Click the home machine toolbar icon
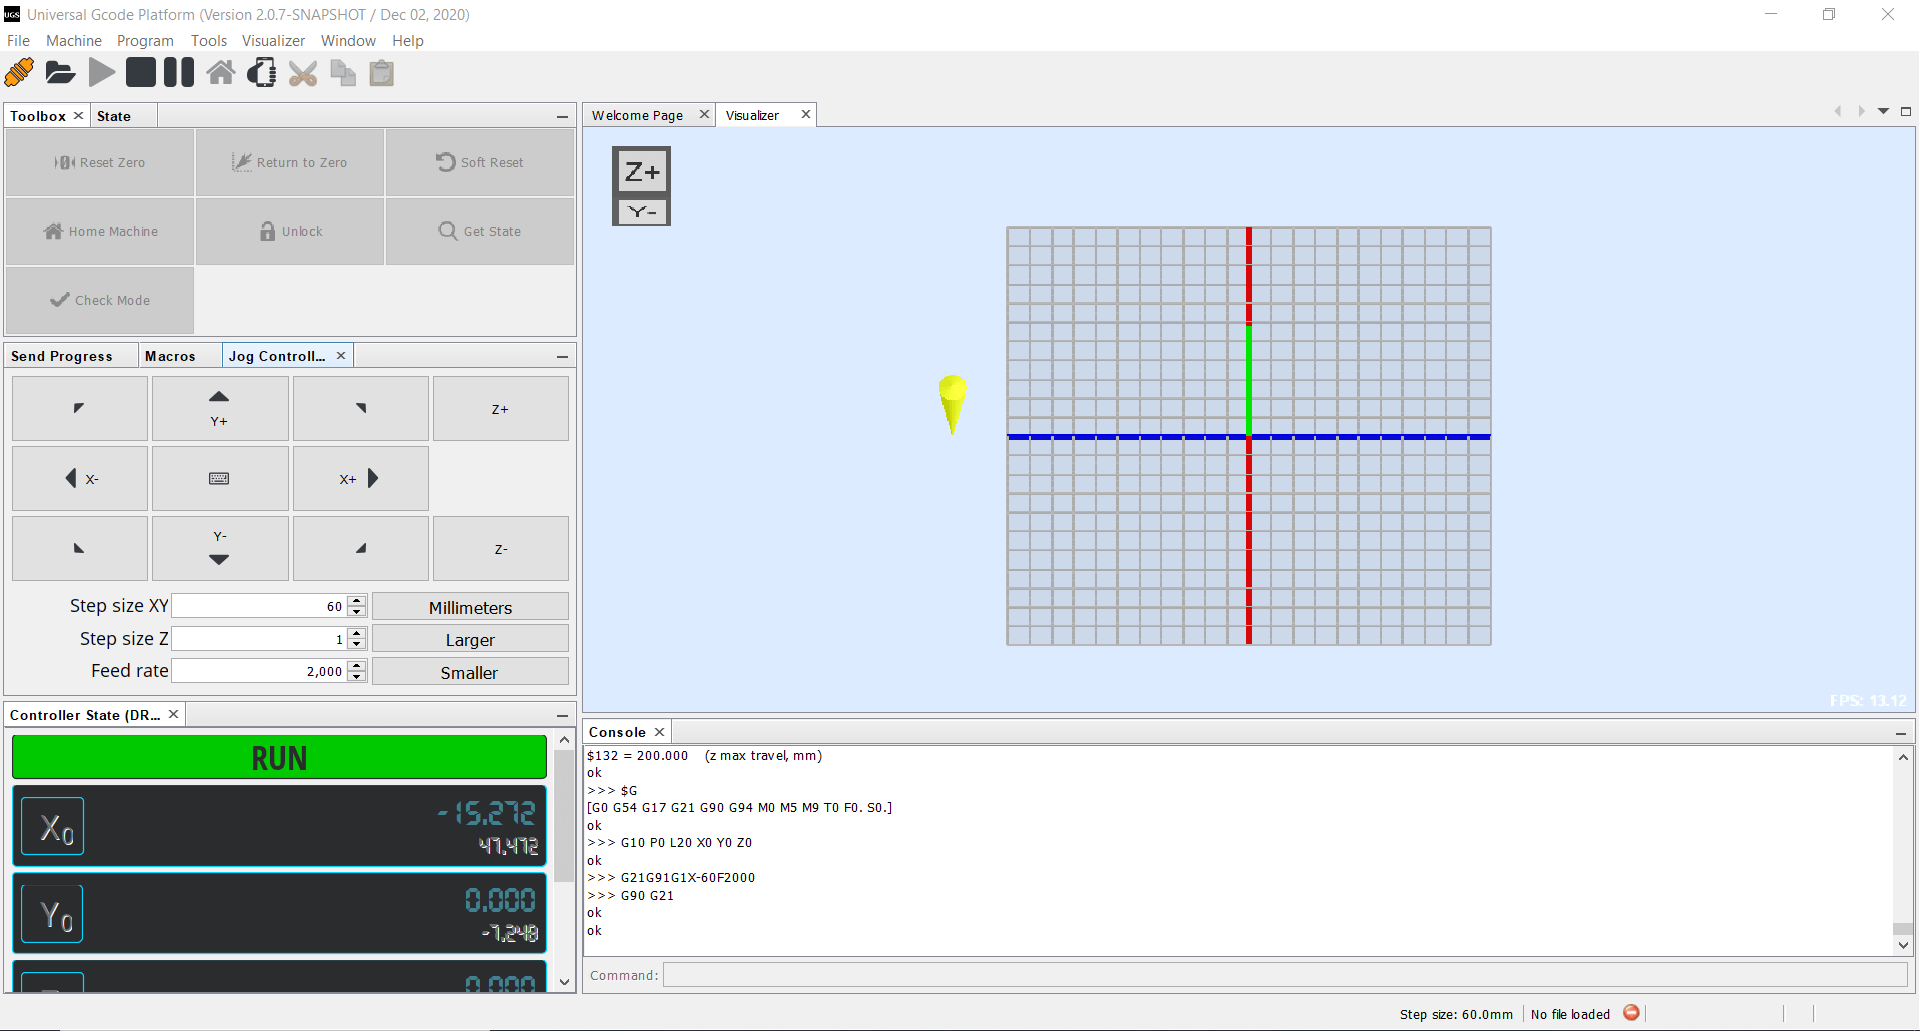Screen dimensions: 1920x1031 point(221,73)
